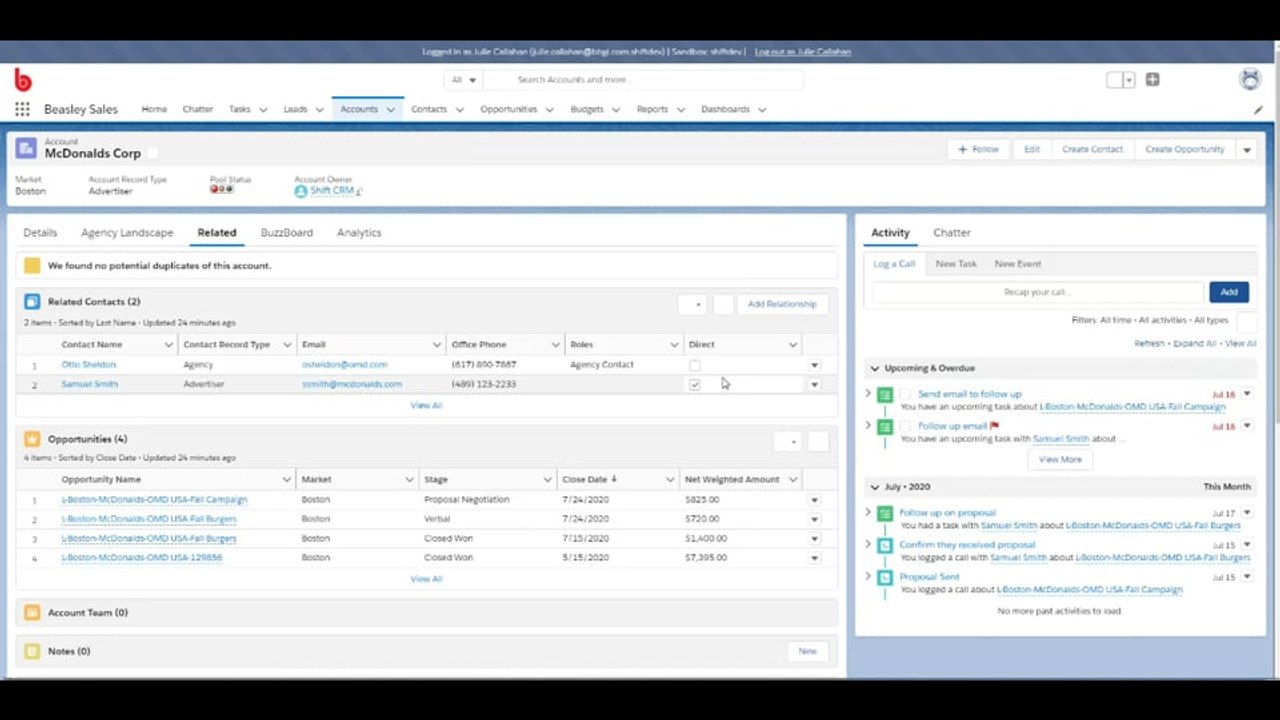Open the Tasks nav dropdown arrow

[x=263, y=110]
